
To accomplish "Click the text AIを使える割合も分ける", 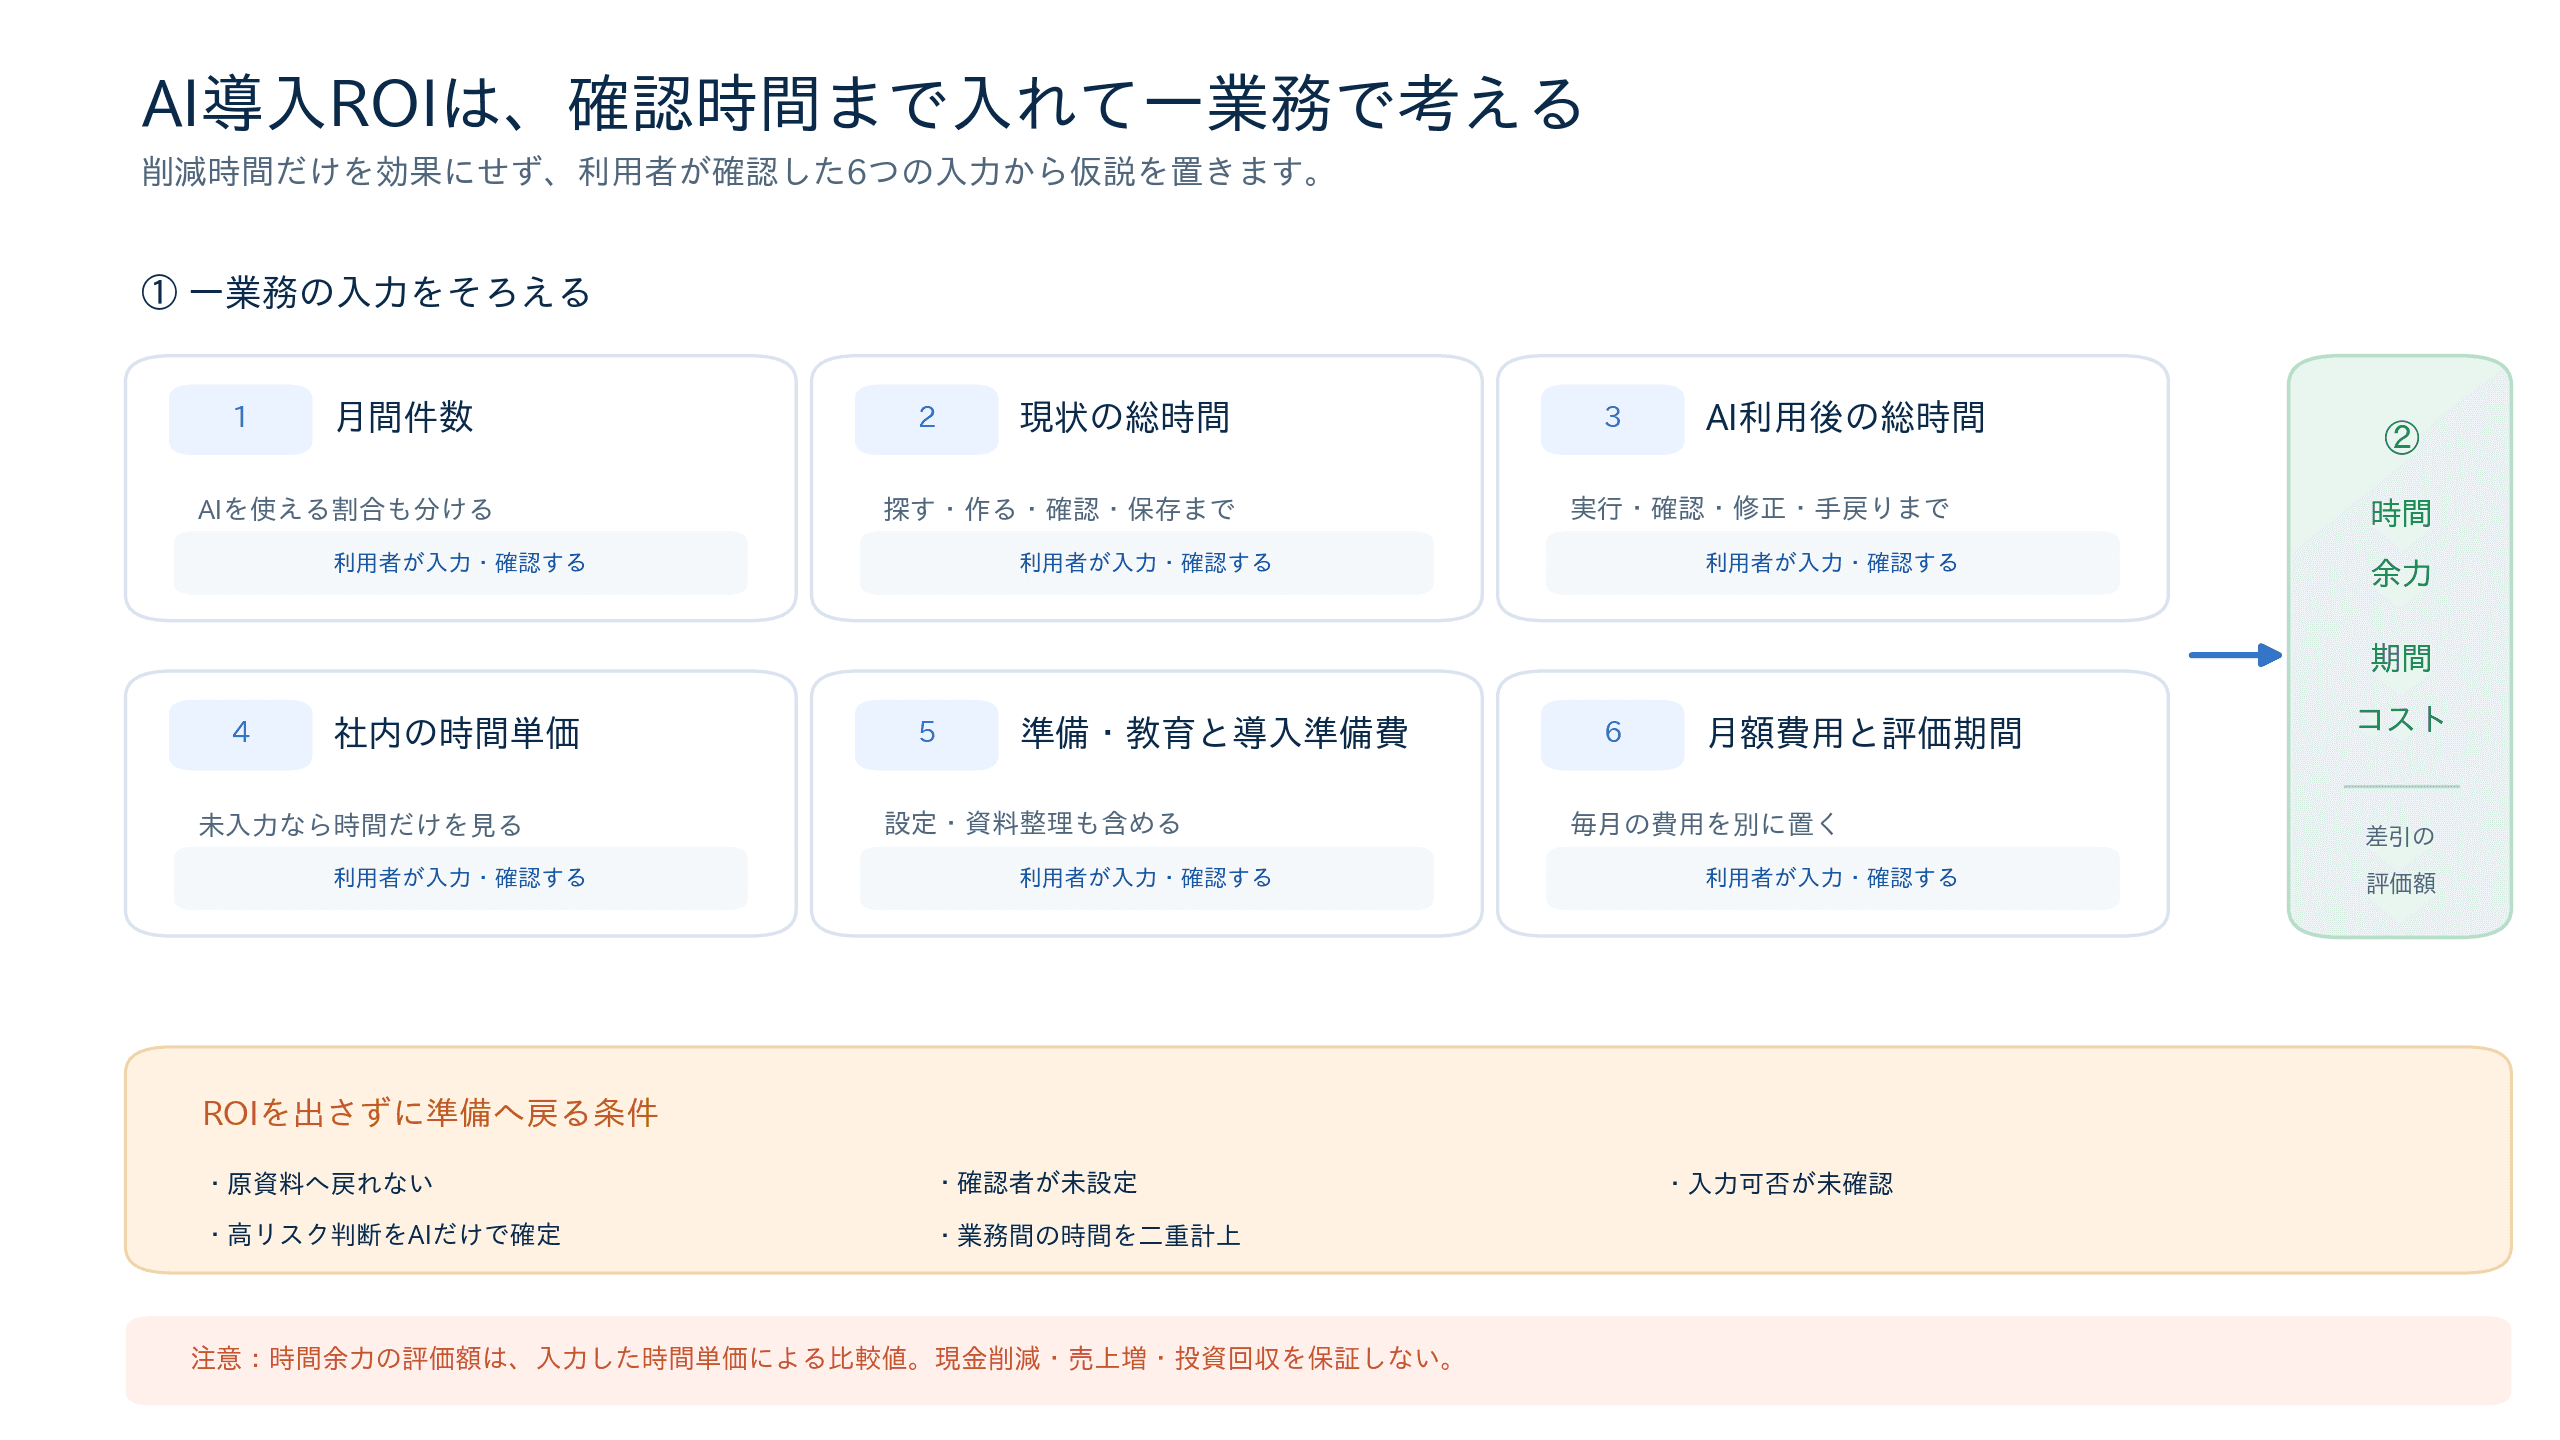I will [x=345, y=509].
